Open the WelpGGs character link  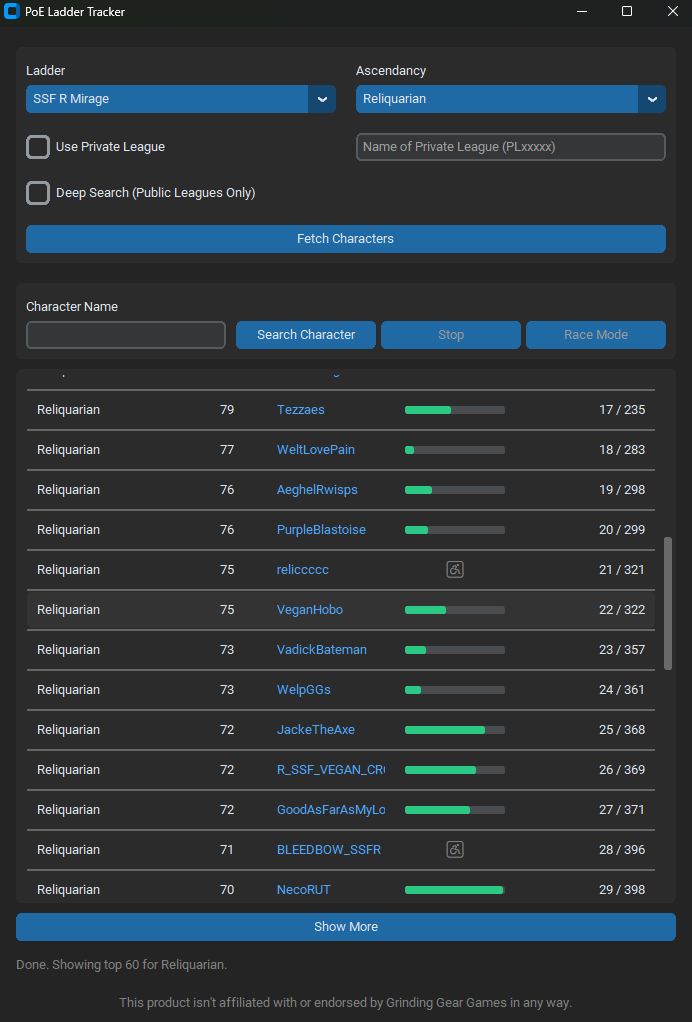tap(304, 690)
